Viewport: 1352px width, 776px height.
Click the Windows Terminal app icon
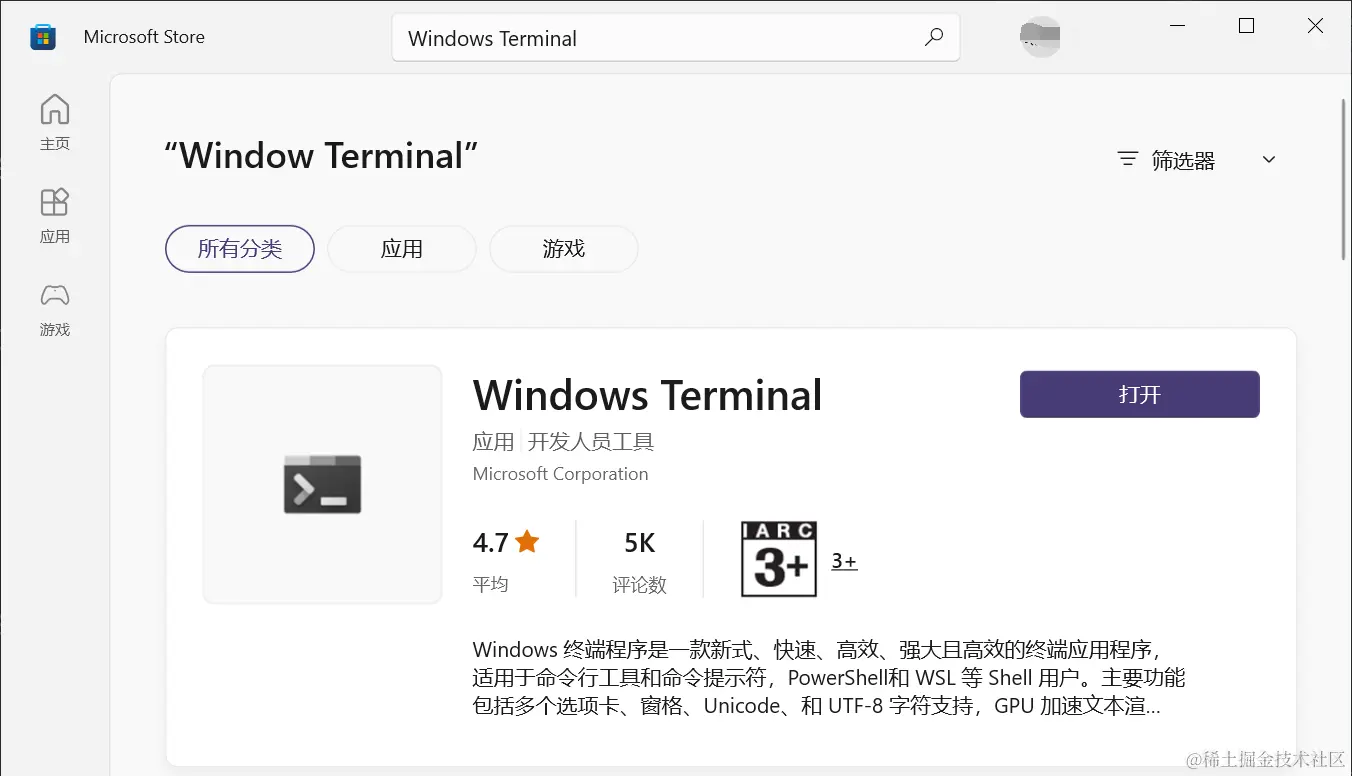321,484
